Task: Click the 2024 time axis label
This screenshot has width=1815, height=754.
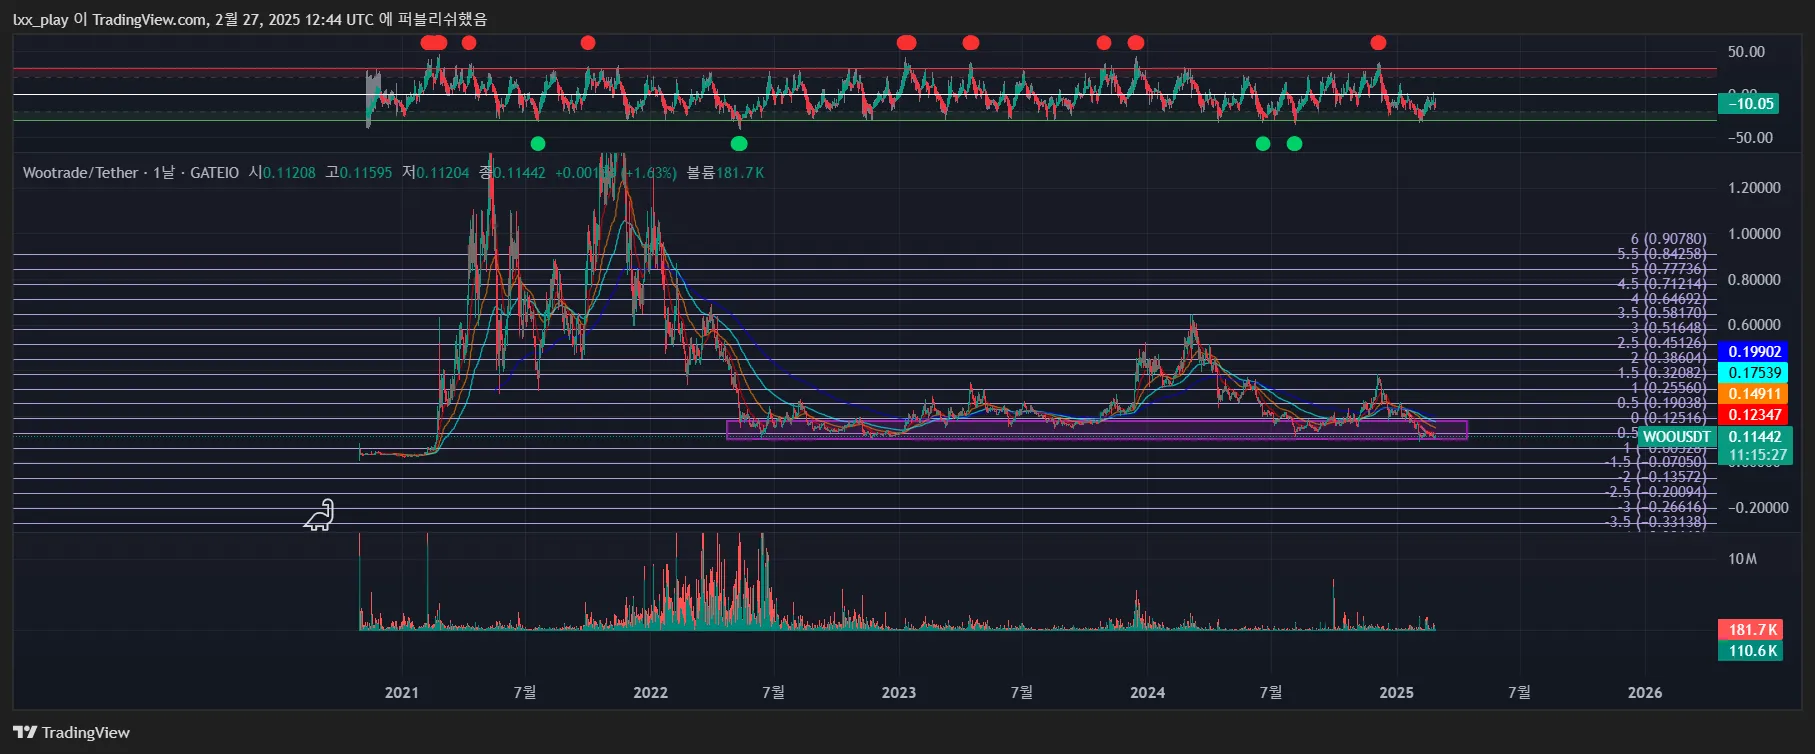Action: click(x=1147, y=693)
